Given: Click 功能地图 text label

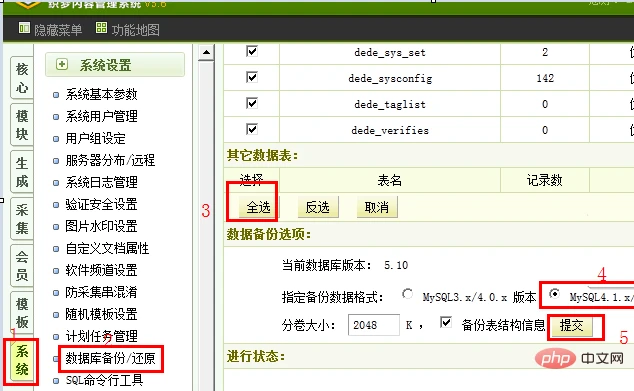Looking at the screenshot, I should pyautogui.click(x=135, y=30).
